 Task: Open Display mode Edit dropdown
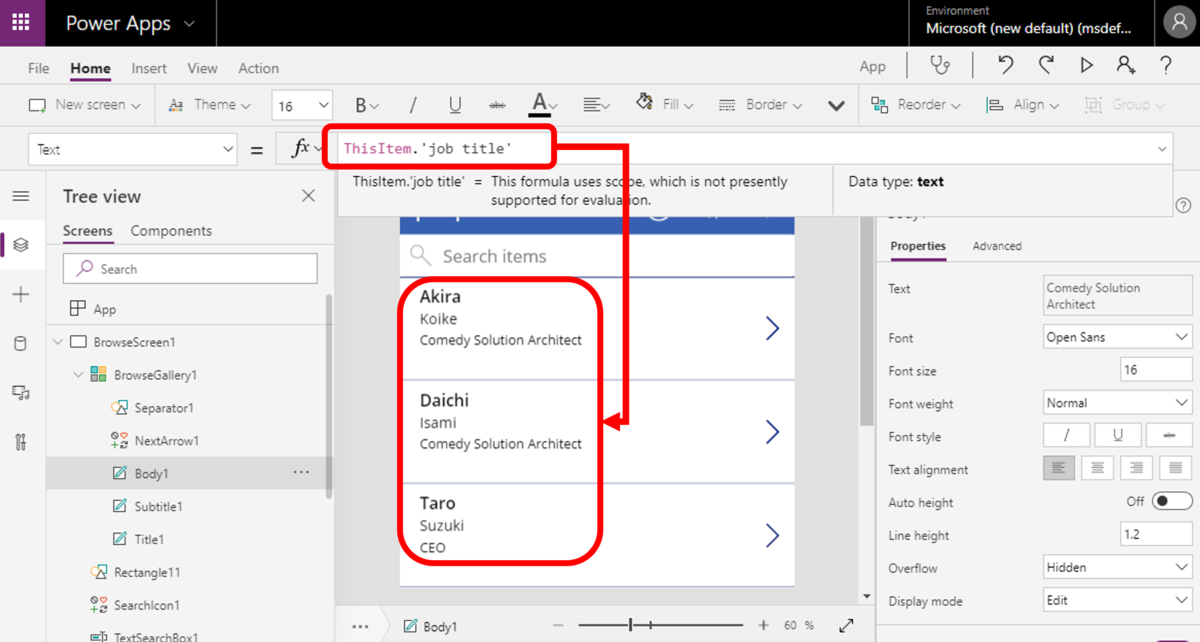[x=1117, y=600]
